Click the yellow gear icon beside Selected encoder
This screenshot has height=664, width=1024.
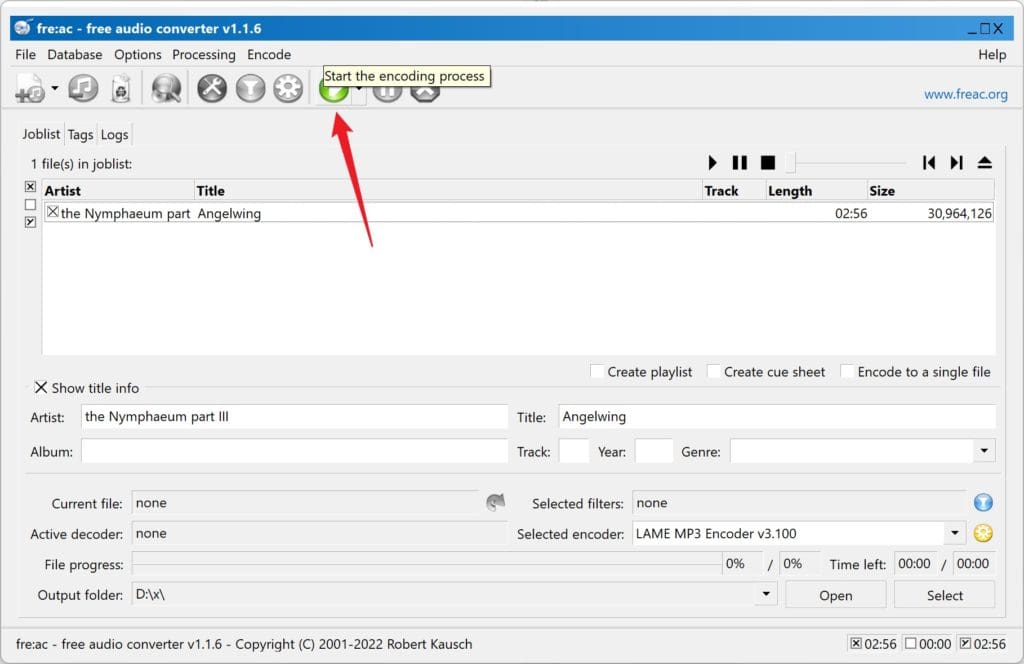click(x=983, y=533)
